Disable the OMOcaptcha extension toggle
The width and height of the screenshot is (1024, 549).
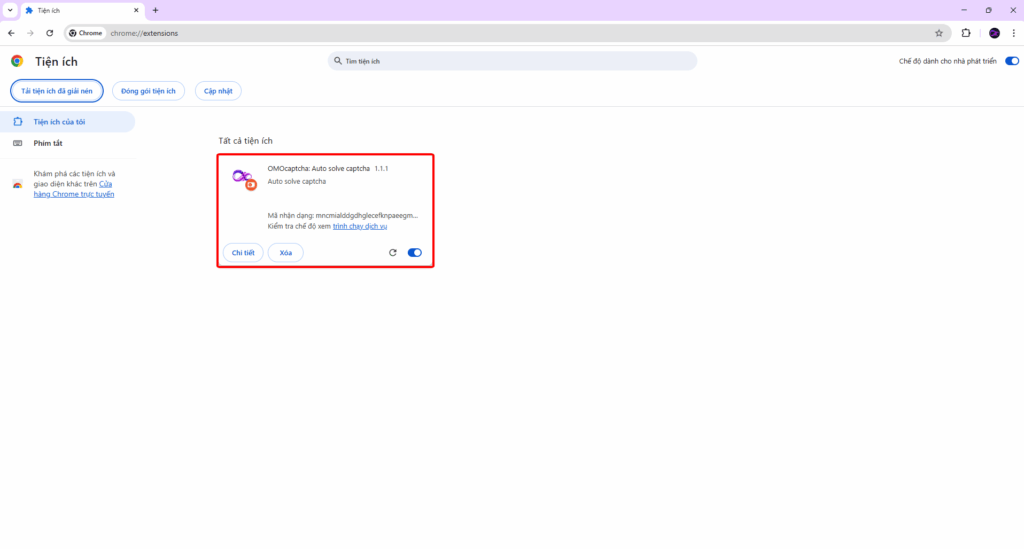pyautogui.click(x=415, y=253)
